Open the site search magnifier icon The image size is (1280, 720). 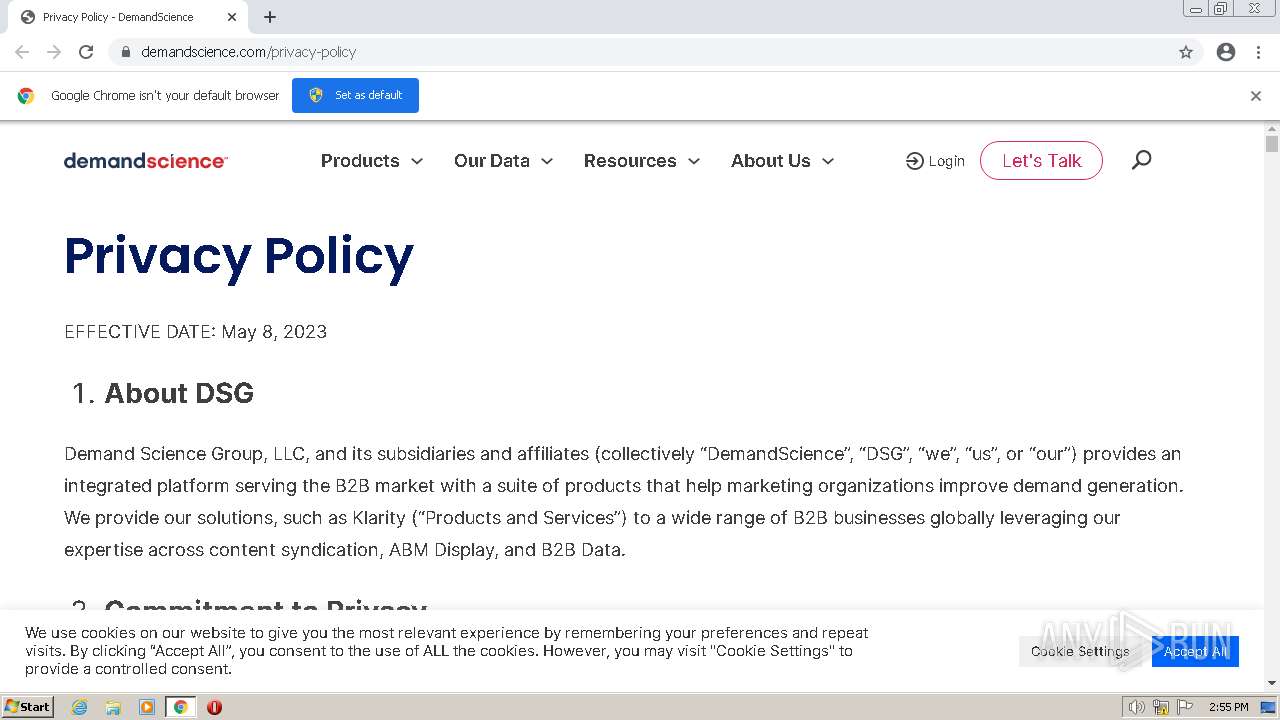point(1141,160)
